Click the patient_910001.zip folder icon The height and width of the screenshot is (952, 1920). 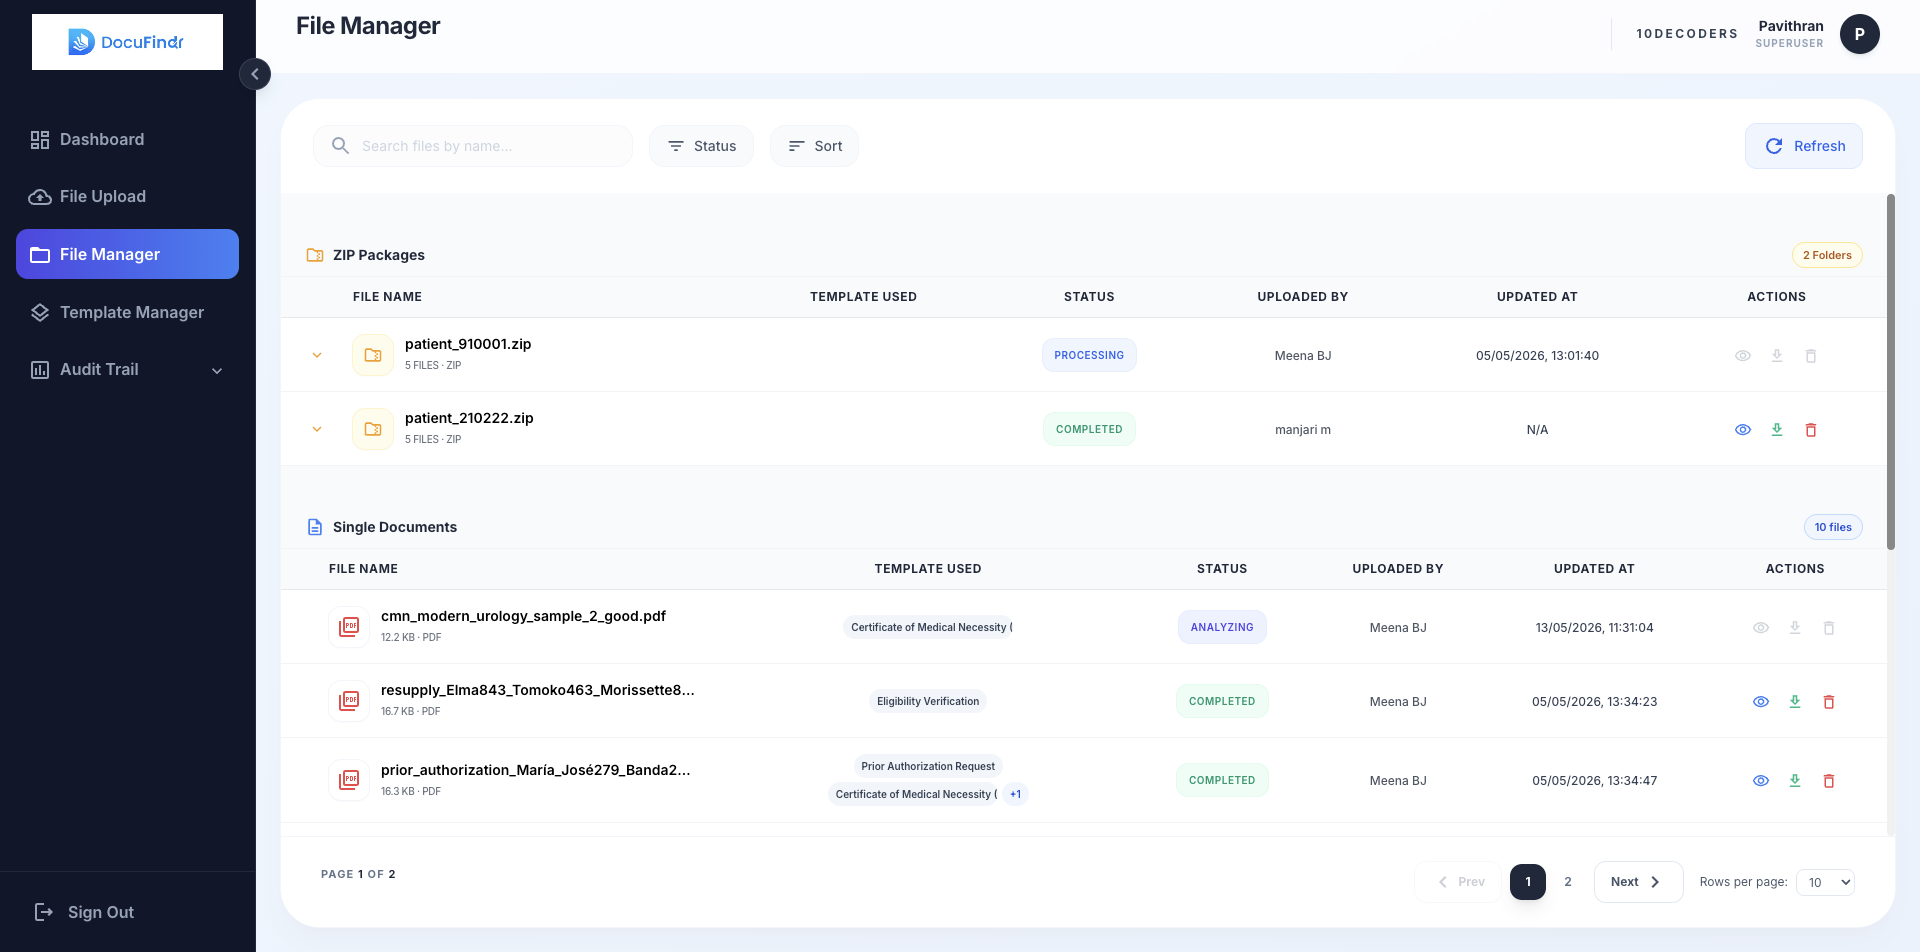pyautogui.click(x=373, y=355)
